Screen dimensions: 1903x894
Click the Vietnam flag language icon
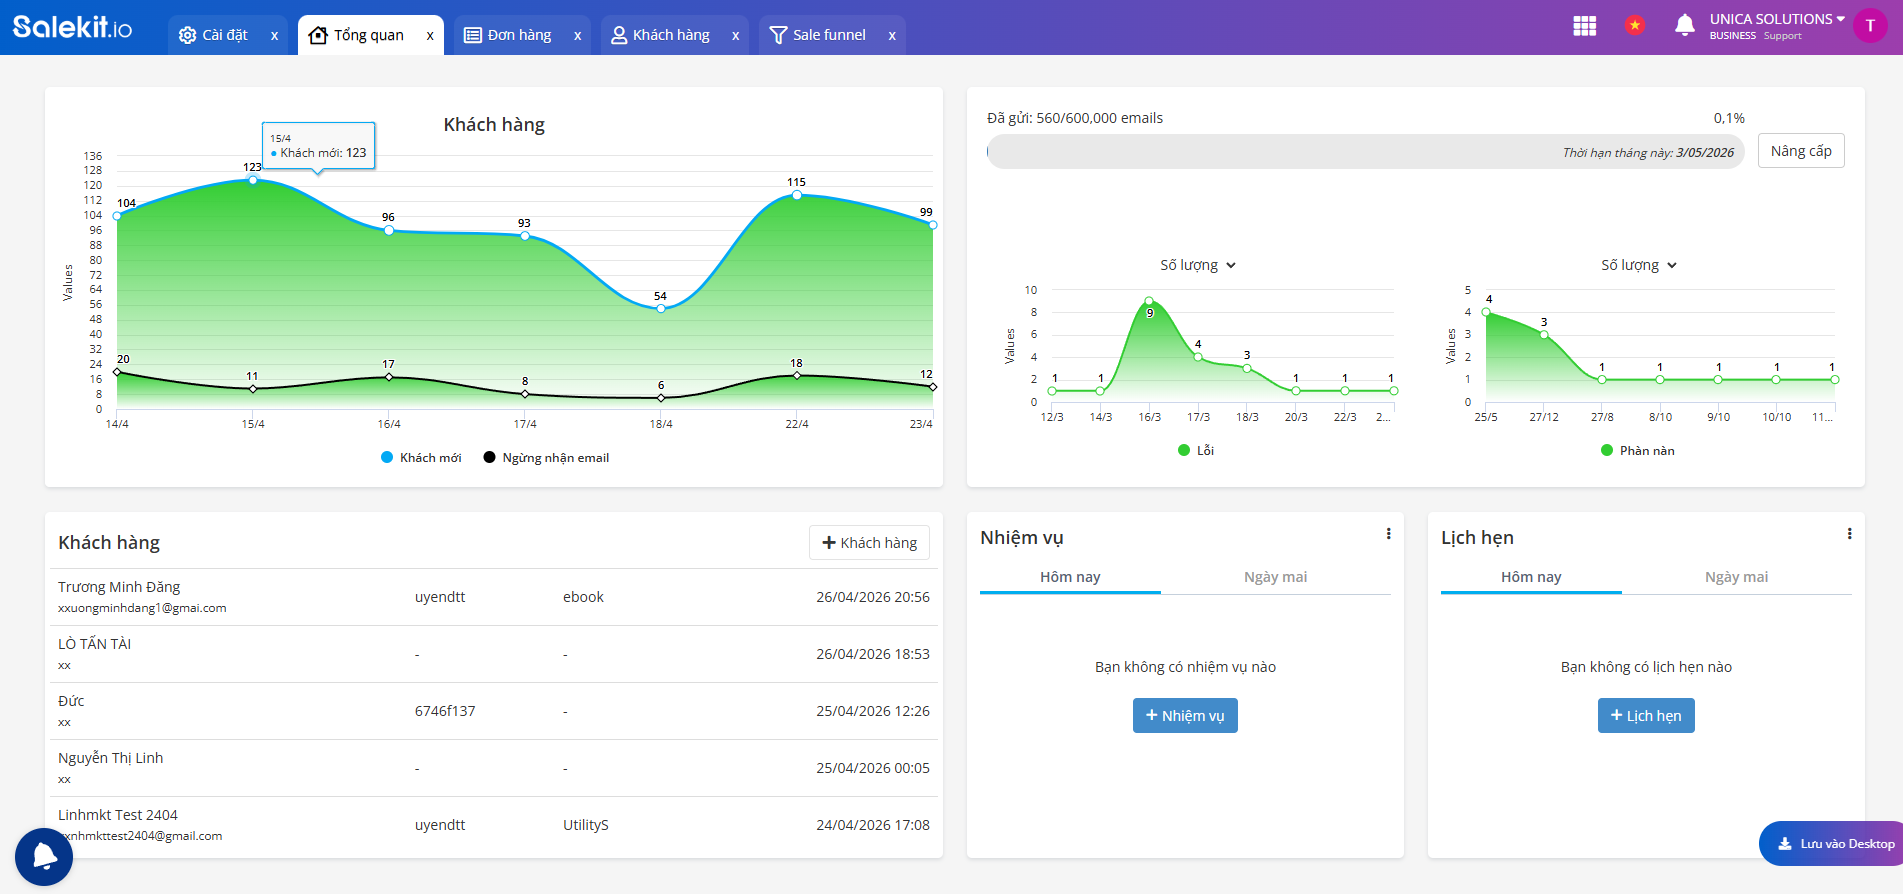[1635, 26]
